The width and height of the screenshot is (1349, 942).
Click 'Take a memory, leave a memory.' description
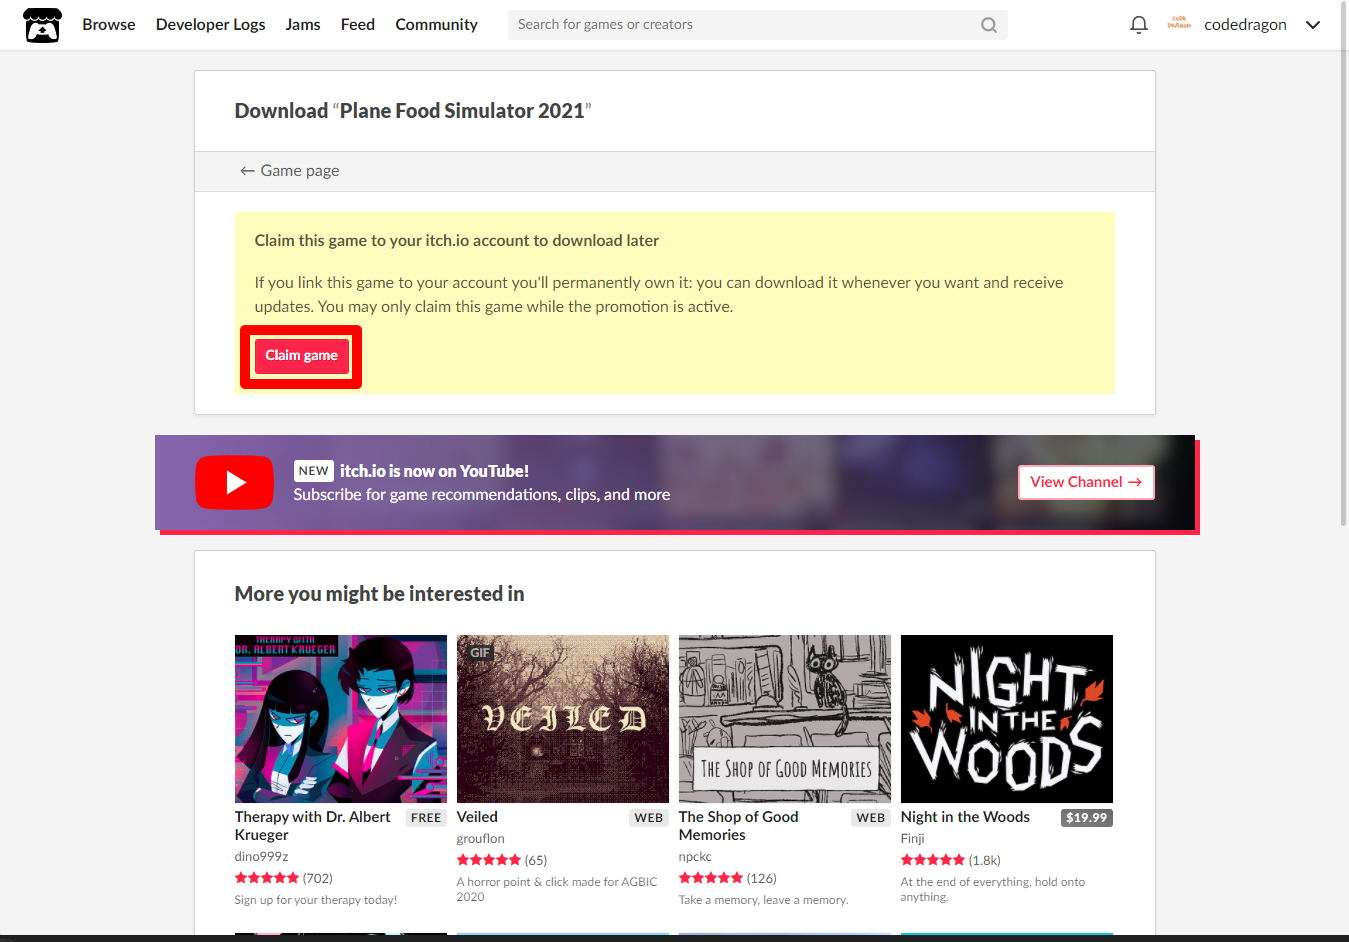pos(764,900)
